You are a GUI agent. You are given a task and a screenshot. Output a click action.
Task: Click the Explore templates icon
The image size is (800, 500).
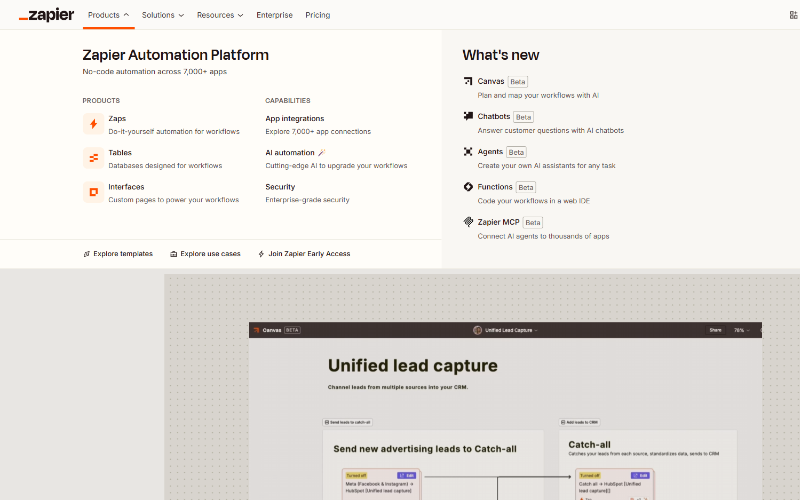tap(87, 254)
